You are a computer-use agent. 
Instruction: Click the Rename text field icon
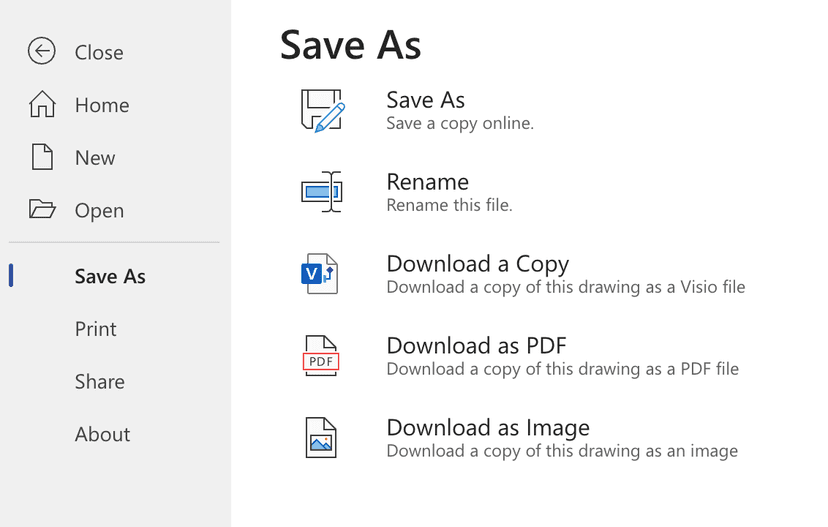322,191
